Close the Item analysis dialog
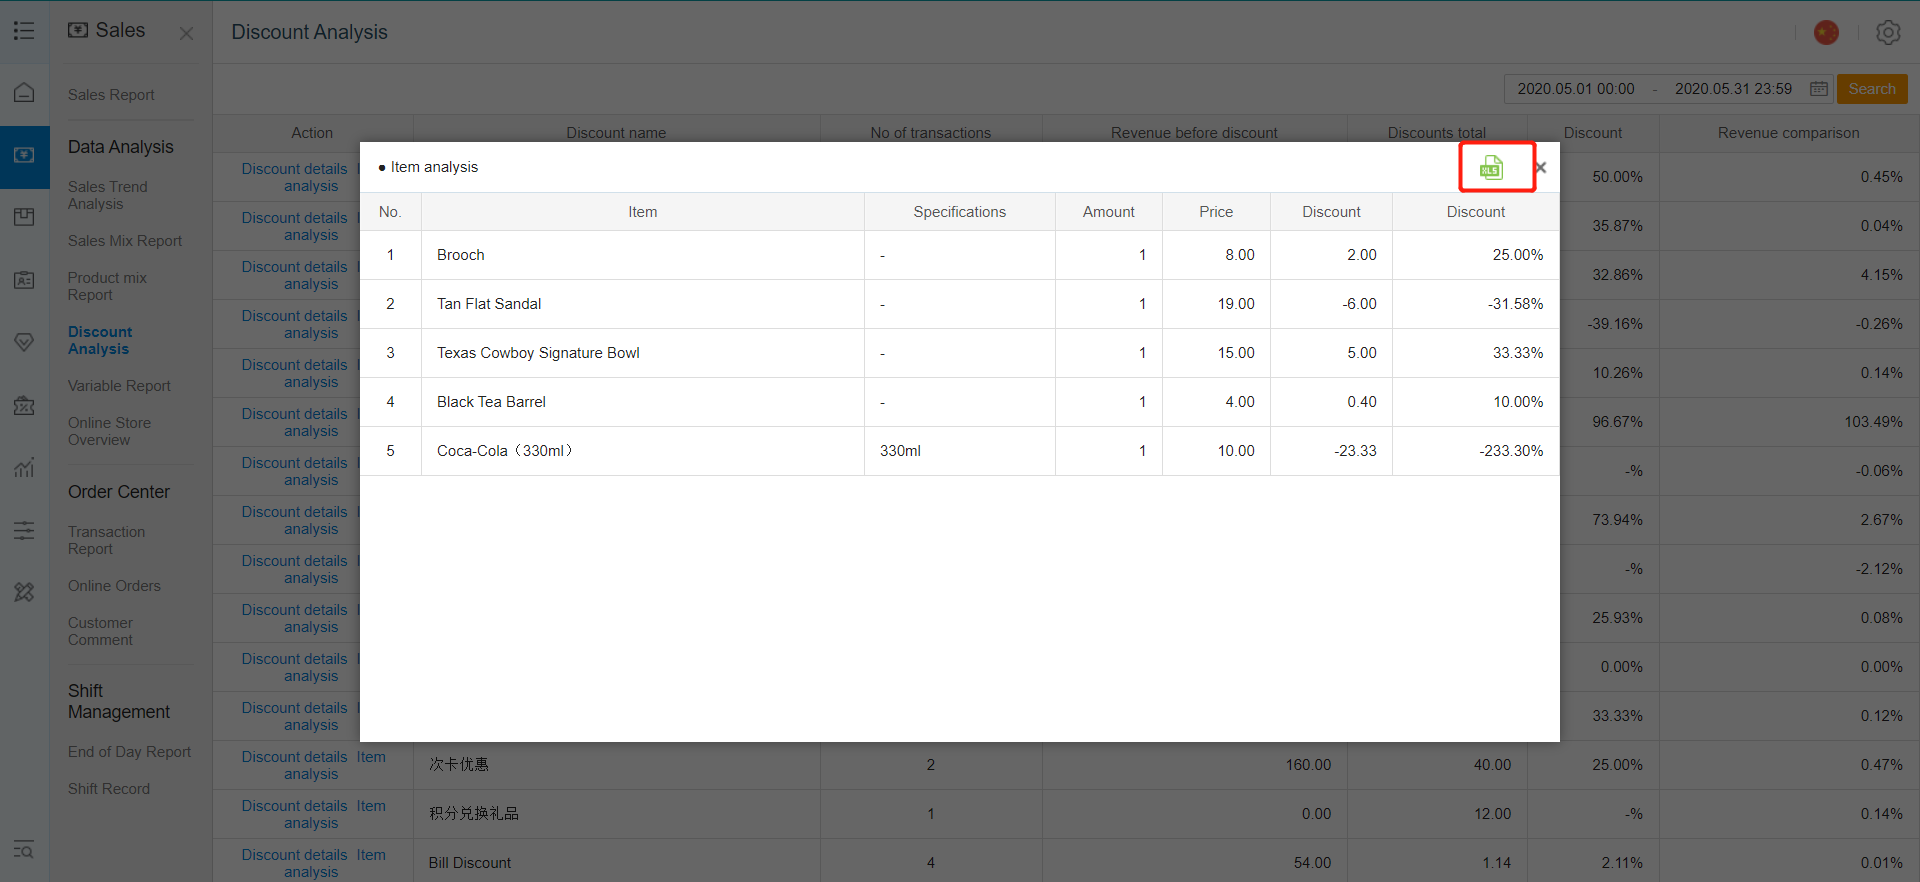This screenshot has width=1920, height=882. [1541, 168]
